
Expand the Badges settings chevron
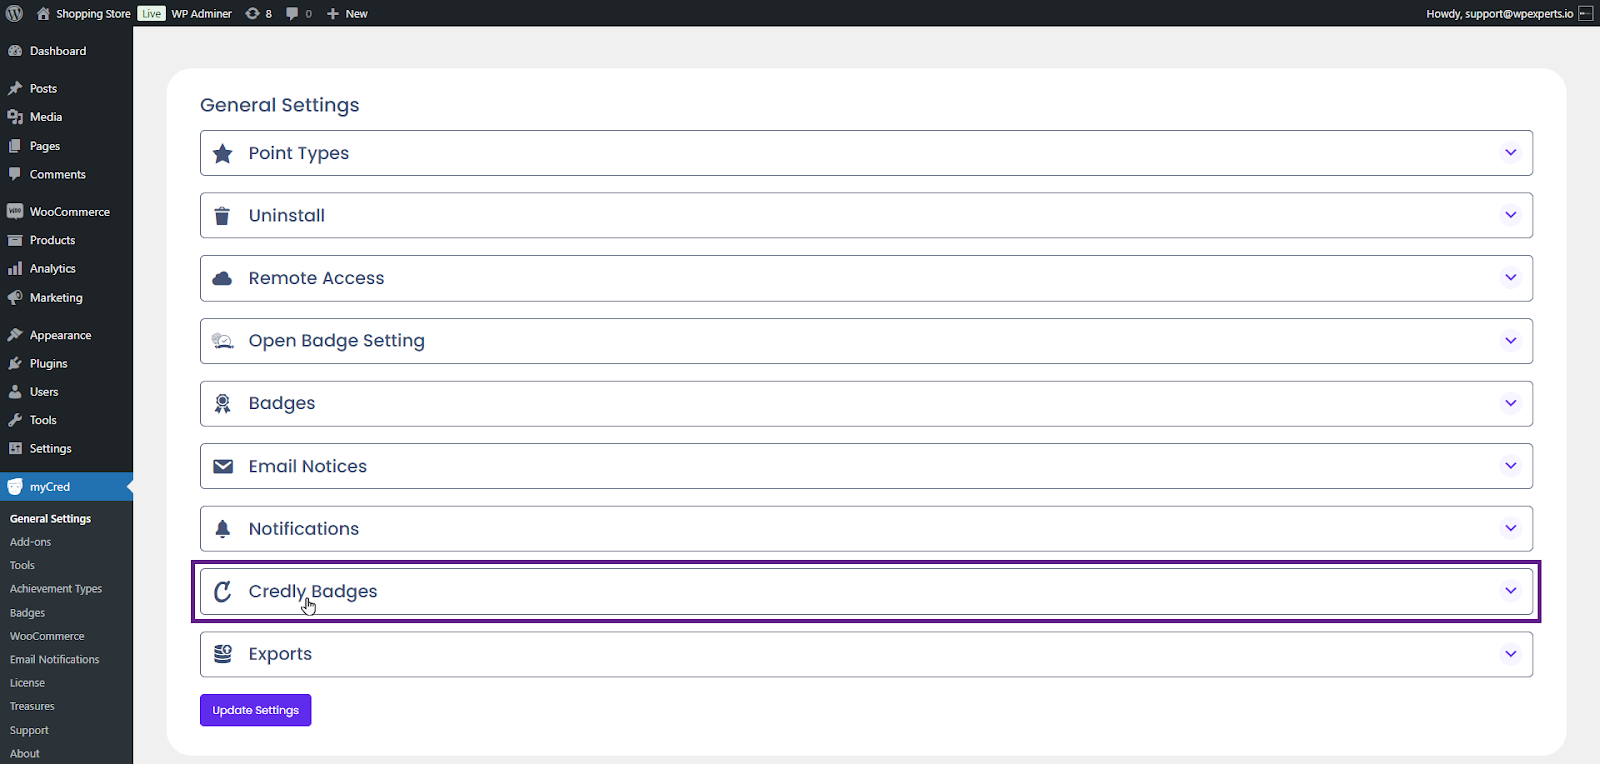point(1510,404)
